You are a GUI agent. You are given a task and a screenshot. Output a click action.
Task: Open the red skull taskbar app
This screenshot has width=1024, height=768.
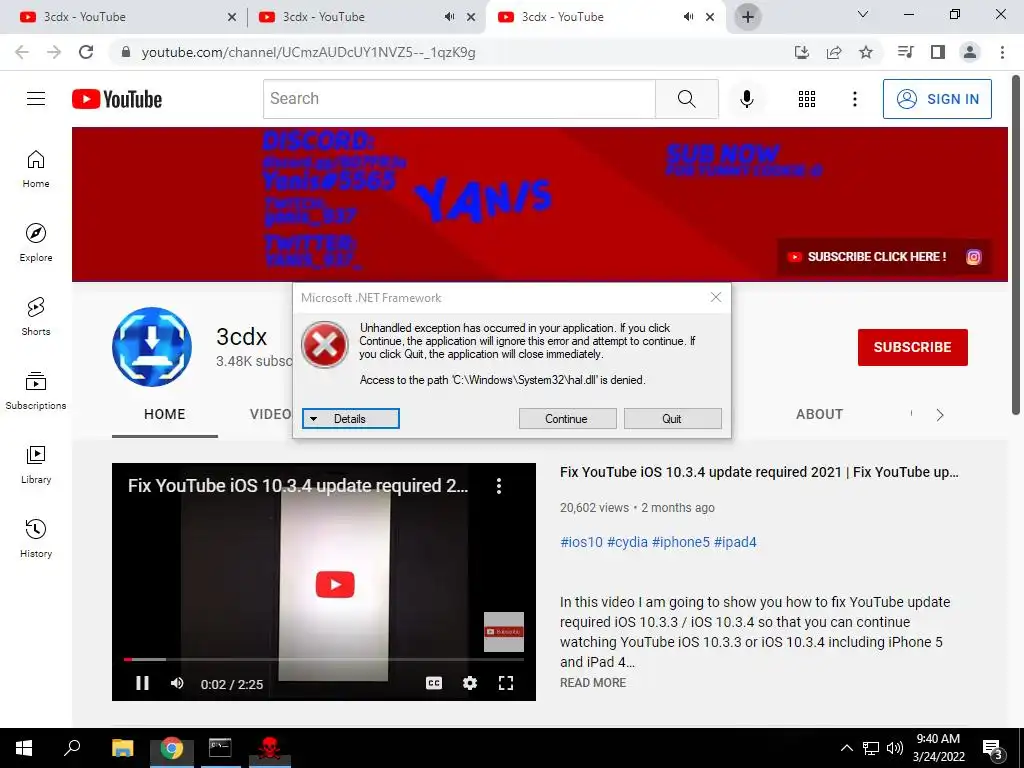pos(268,748)
